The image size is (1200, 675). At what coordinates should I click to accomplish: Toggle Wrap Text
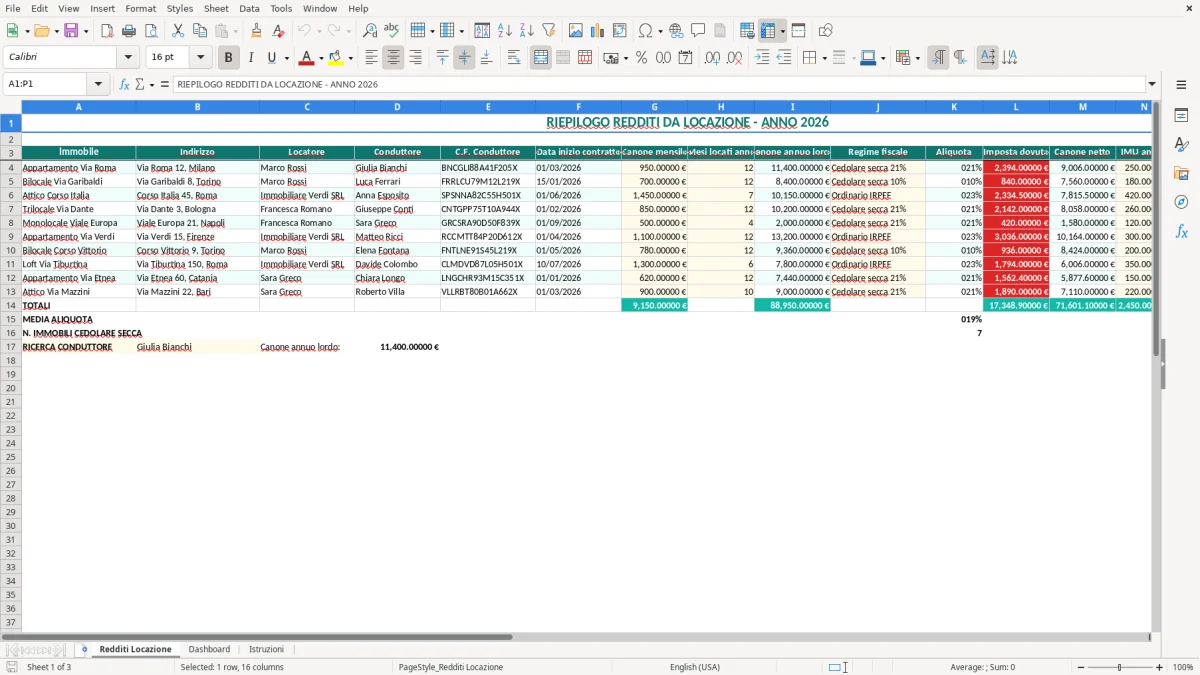point(514,58)
